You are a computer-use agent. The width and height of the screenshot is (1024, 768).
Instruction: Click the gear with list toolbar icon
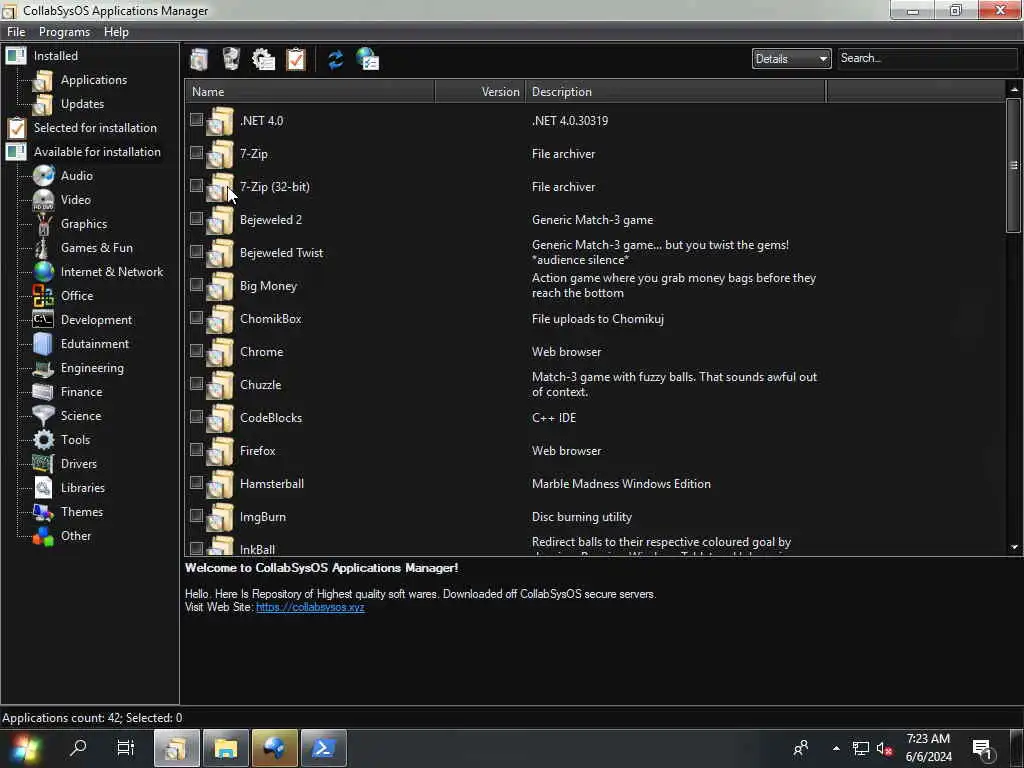coord(263,59)
